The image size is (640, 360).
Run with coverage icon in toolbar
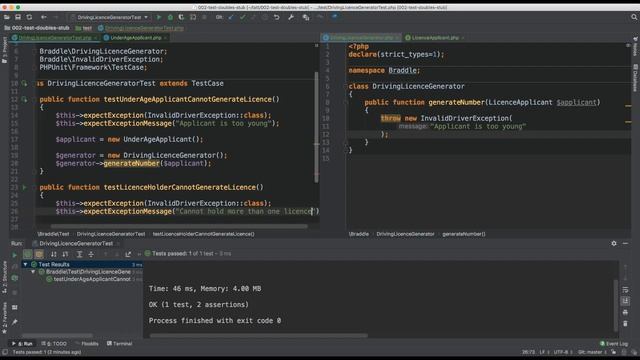tap(181, 17)
